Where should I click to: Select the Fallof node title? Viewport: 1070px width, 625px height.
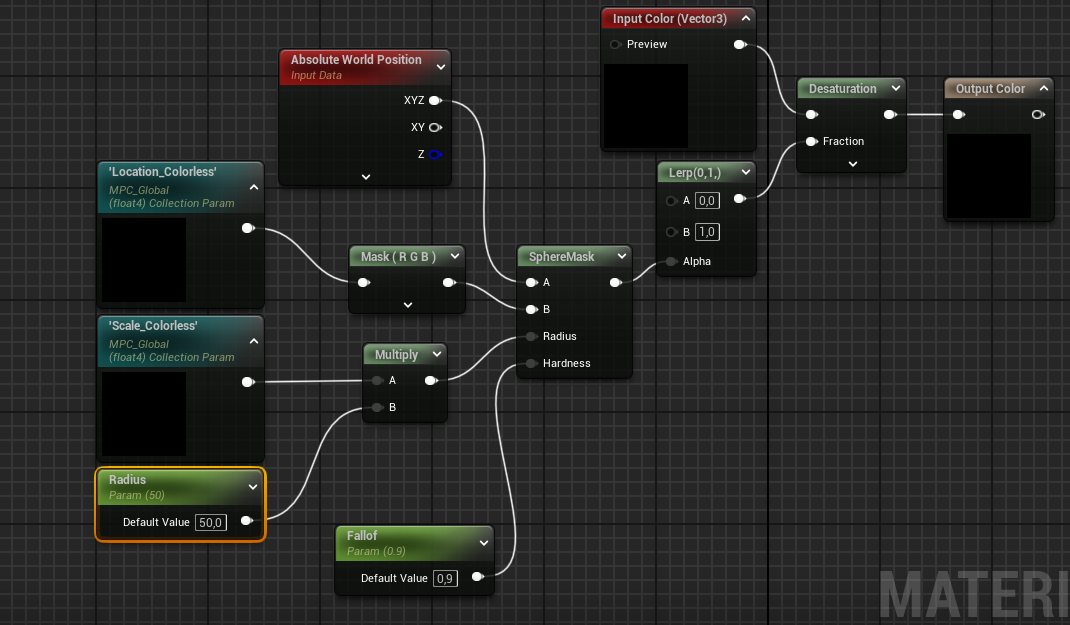362,536
